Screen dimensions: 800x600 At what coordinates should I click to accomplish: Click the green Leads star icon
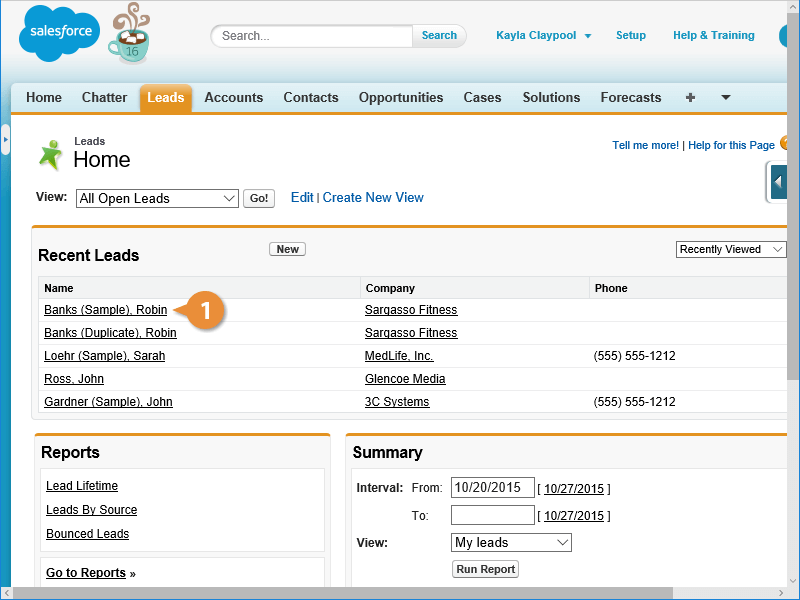51,155
